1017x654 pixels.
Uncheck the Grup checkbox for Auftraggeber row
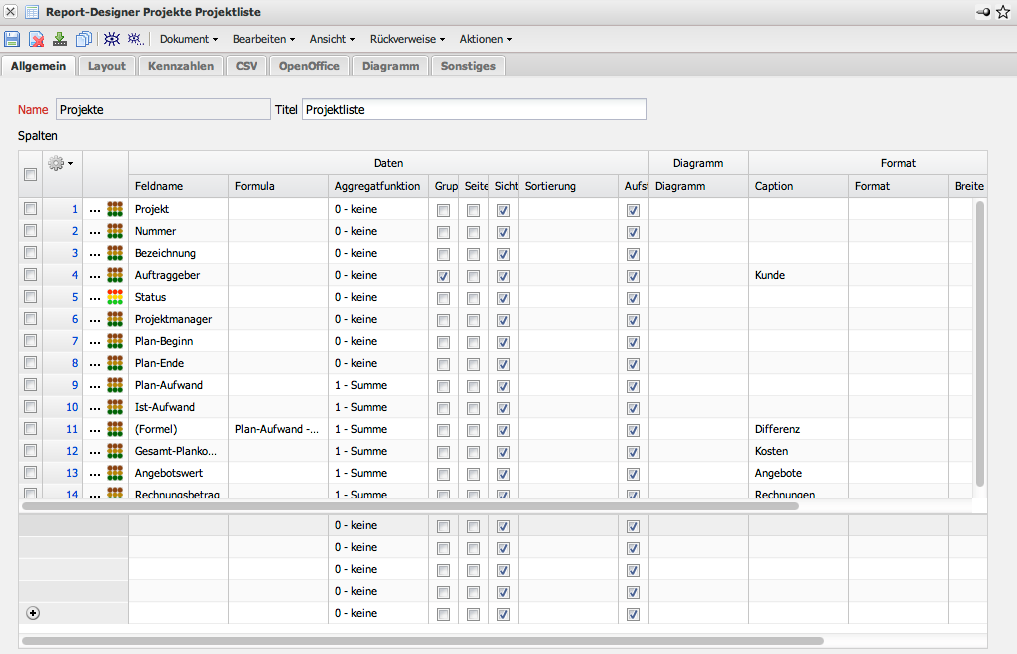(443, 275)
